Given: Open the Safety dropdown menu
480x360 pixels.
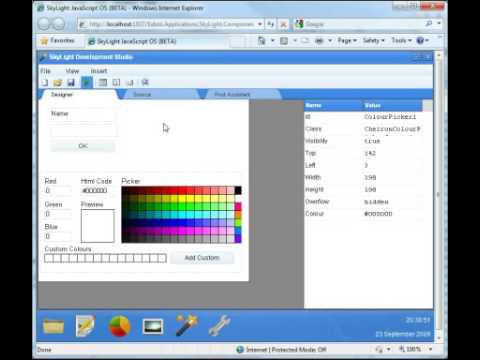Looking at the screenshot, I should [x=374, y=40].
